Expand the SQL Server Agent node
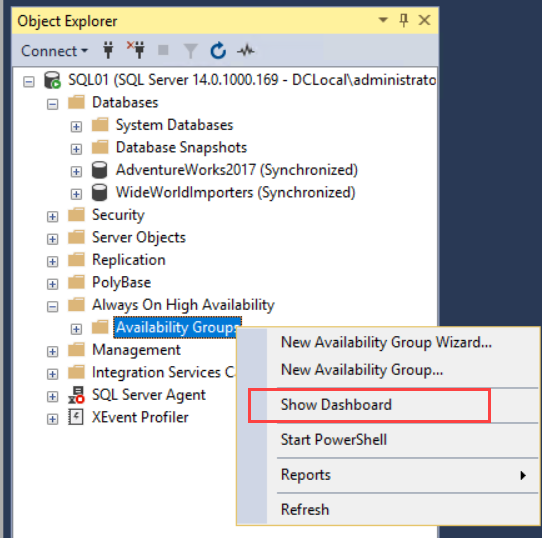The image size is (542, 538). (53, 397)
